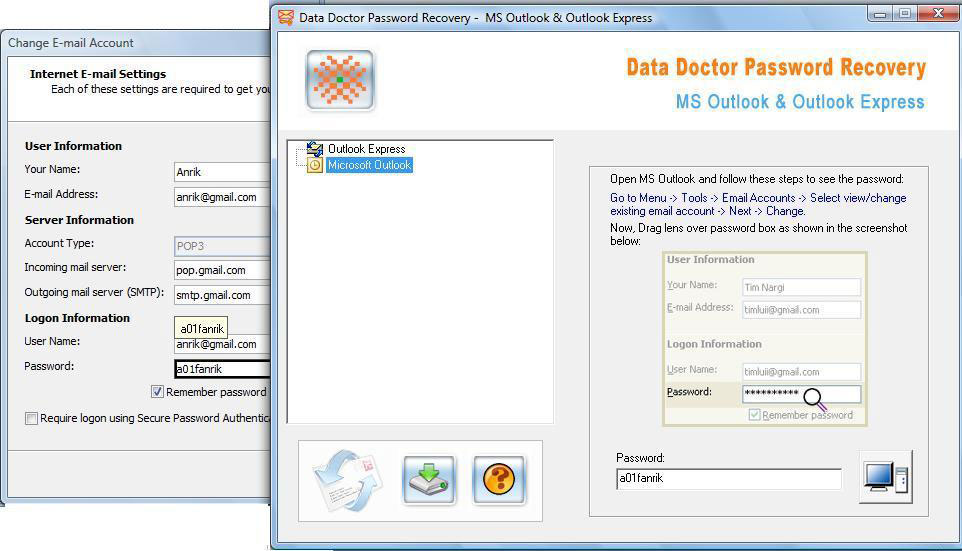Image resolution: width=962 pixels, height=551 pixels.
Task: Click the 'MS Outlook & Outlook Express' subtitle
Action: point(800,102)
